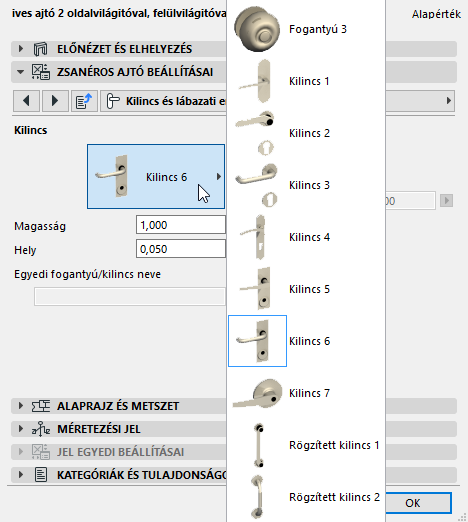Click the Egyedi fogantyú/kilincs neve text field
This screenshot has height=522, width=468.
click(x=130, y=296)
